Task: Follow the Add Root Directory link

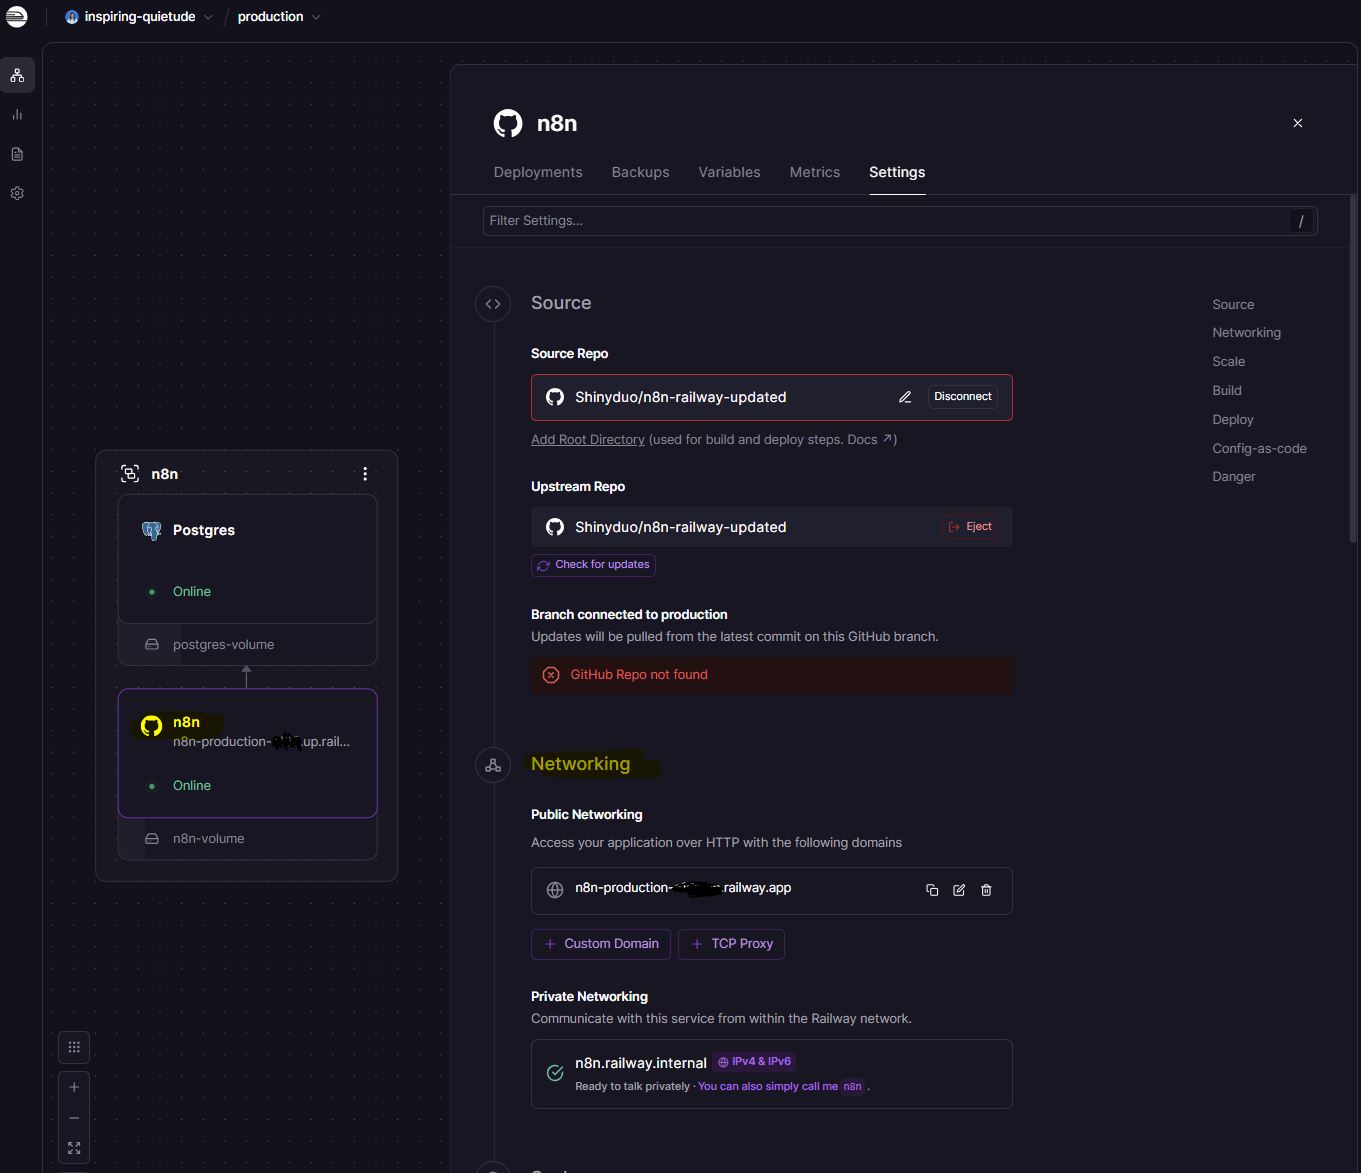Action: click(588, 440)
